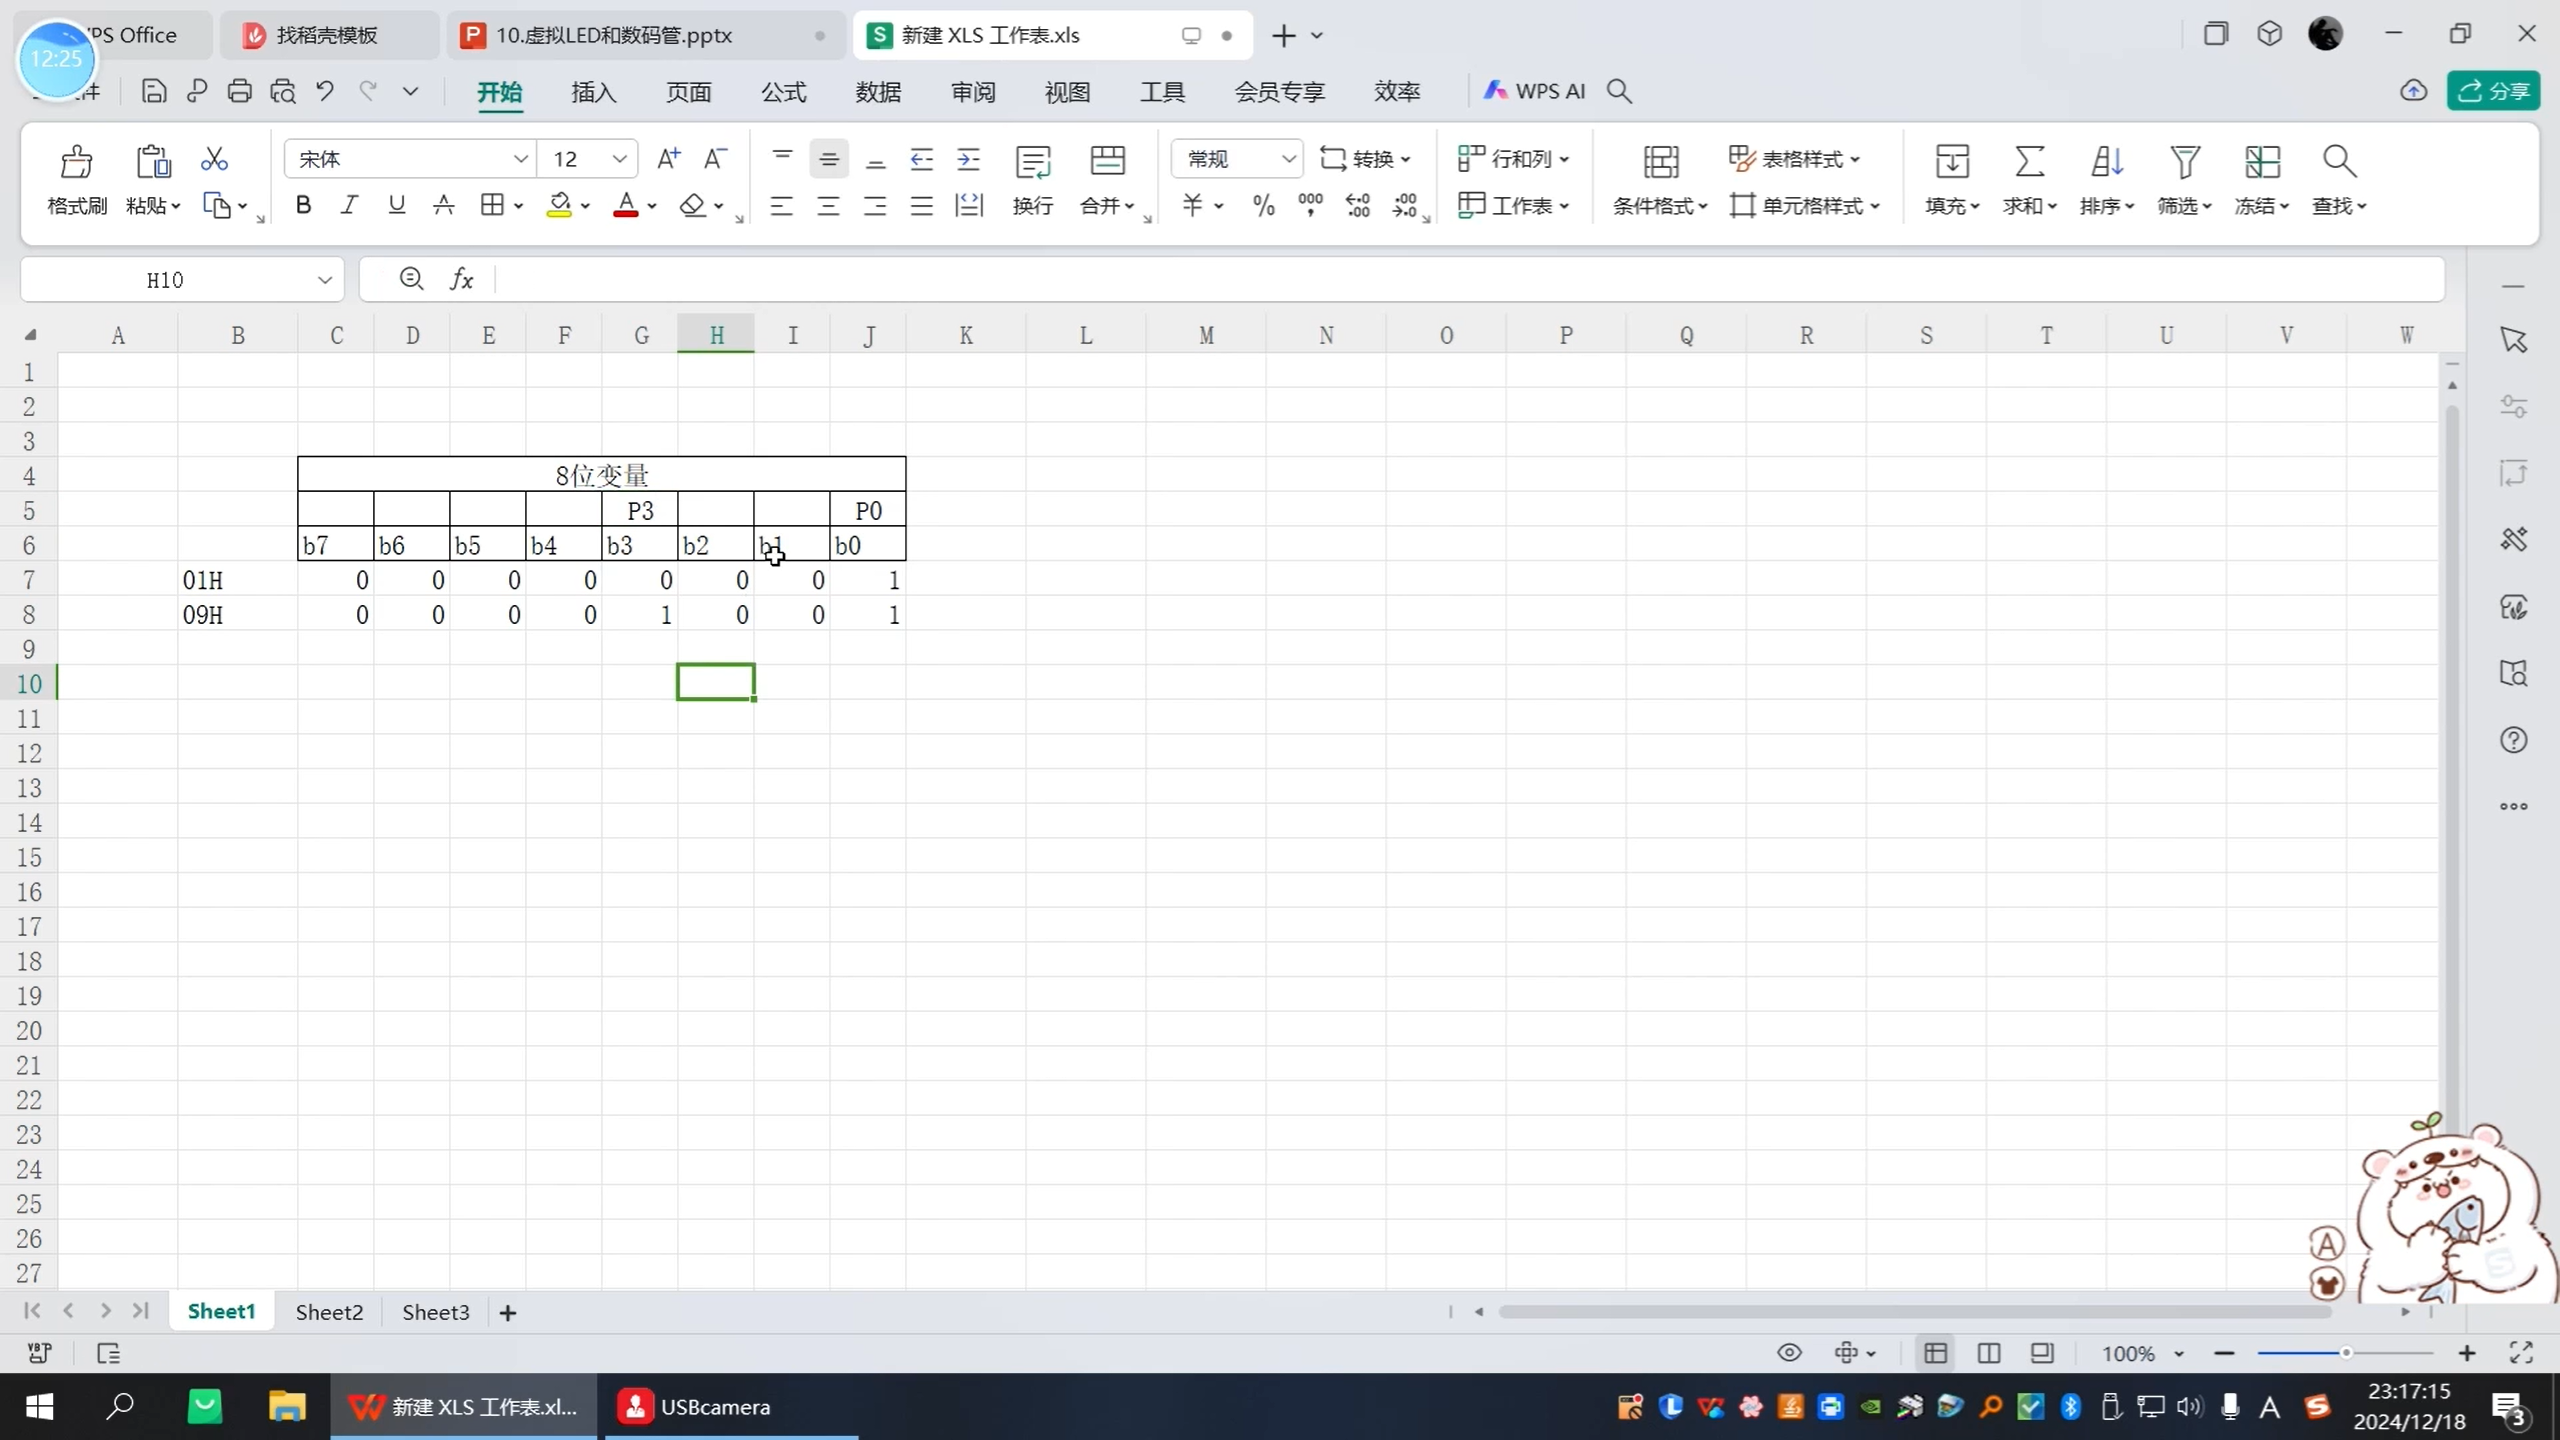Click the Cut scissors icon

(214, 160)
